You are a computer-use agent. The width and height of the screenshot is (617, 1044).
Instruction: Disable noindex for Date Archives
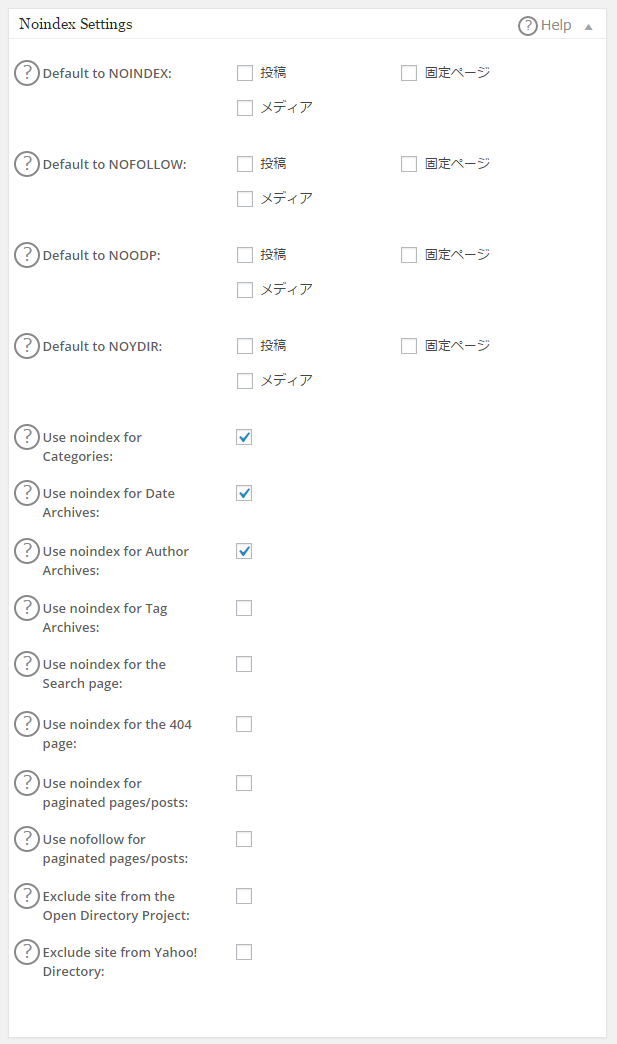click(244, 493)
